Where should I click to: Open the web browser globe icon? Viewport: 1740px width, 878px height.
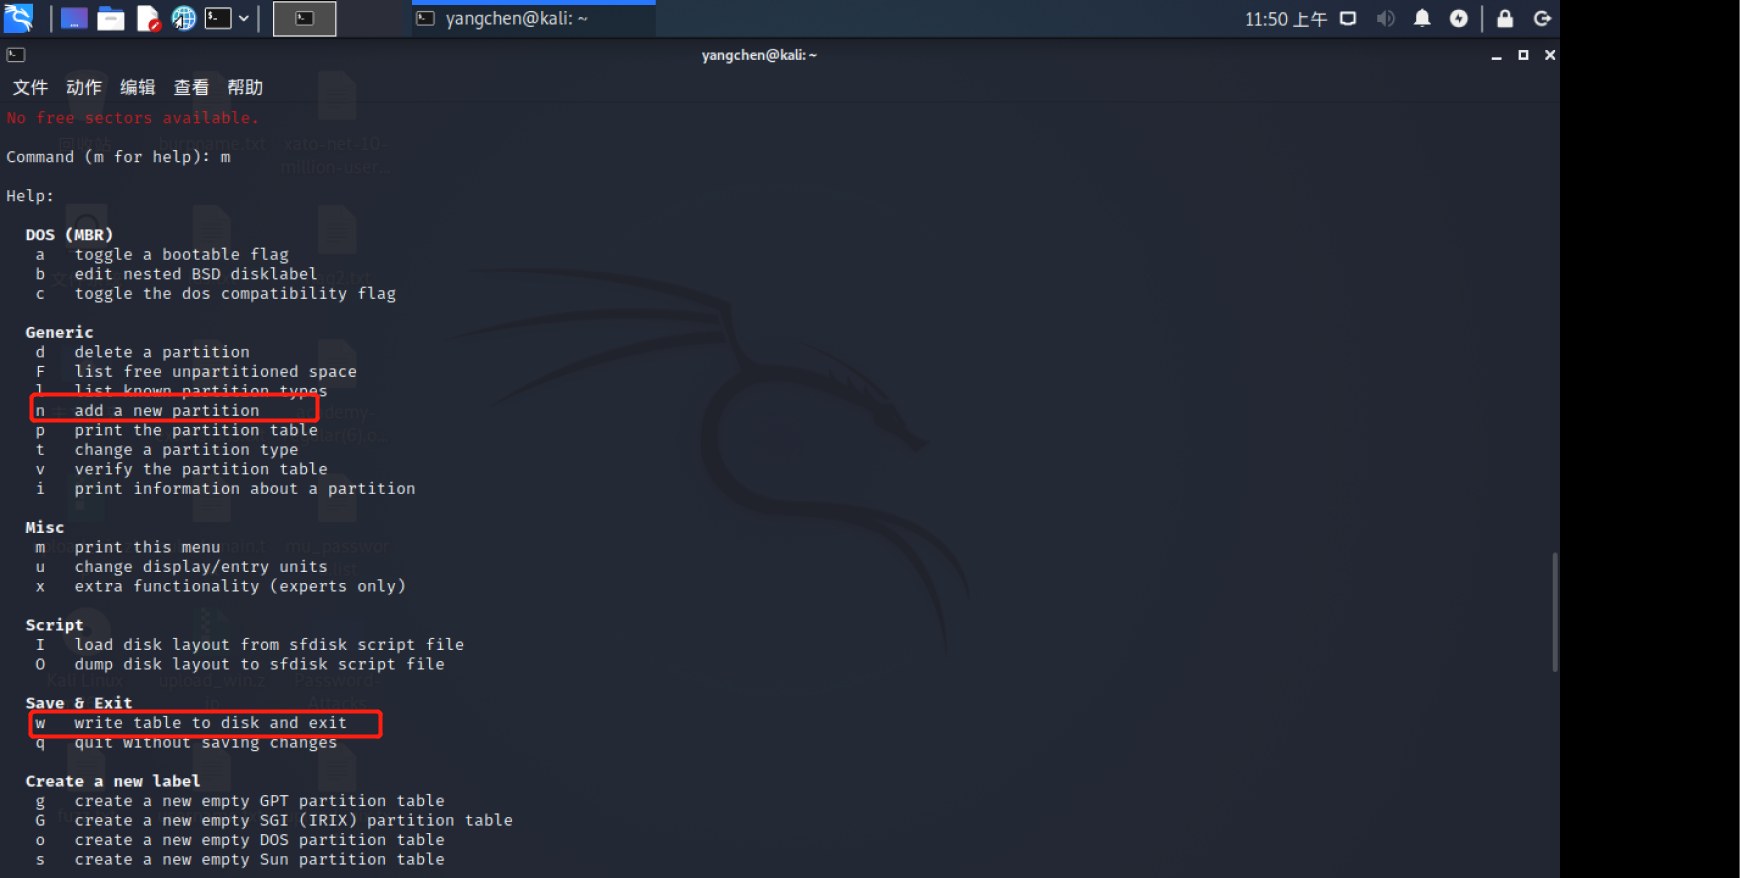184,18
